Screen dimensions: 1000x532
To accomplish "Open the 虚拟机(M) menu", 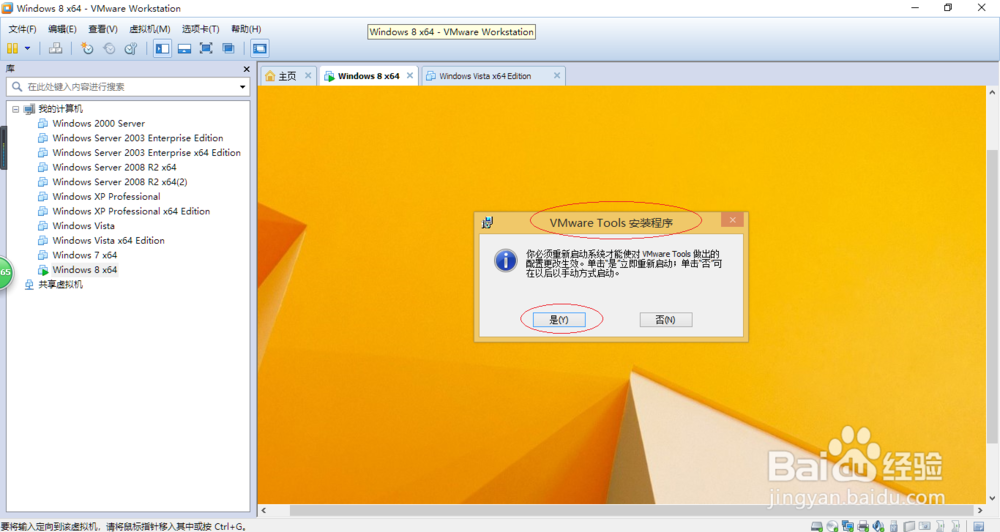I will pyautogui.click(x=150, y=29).
